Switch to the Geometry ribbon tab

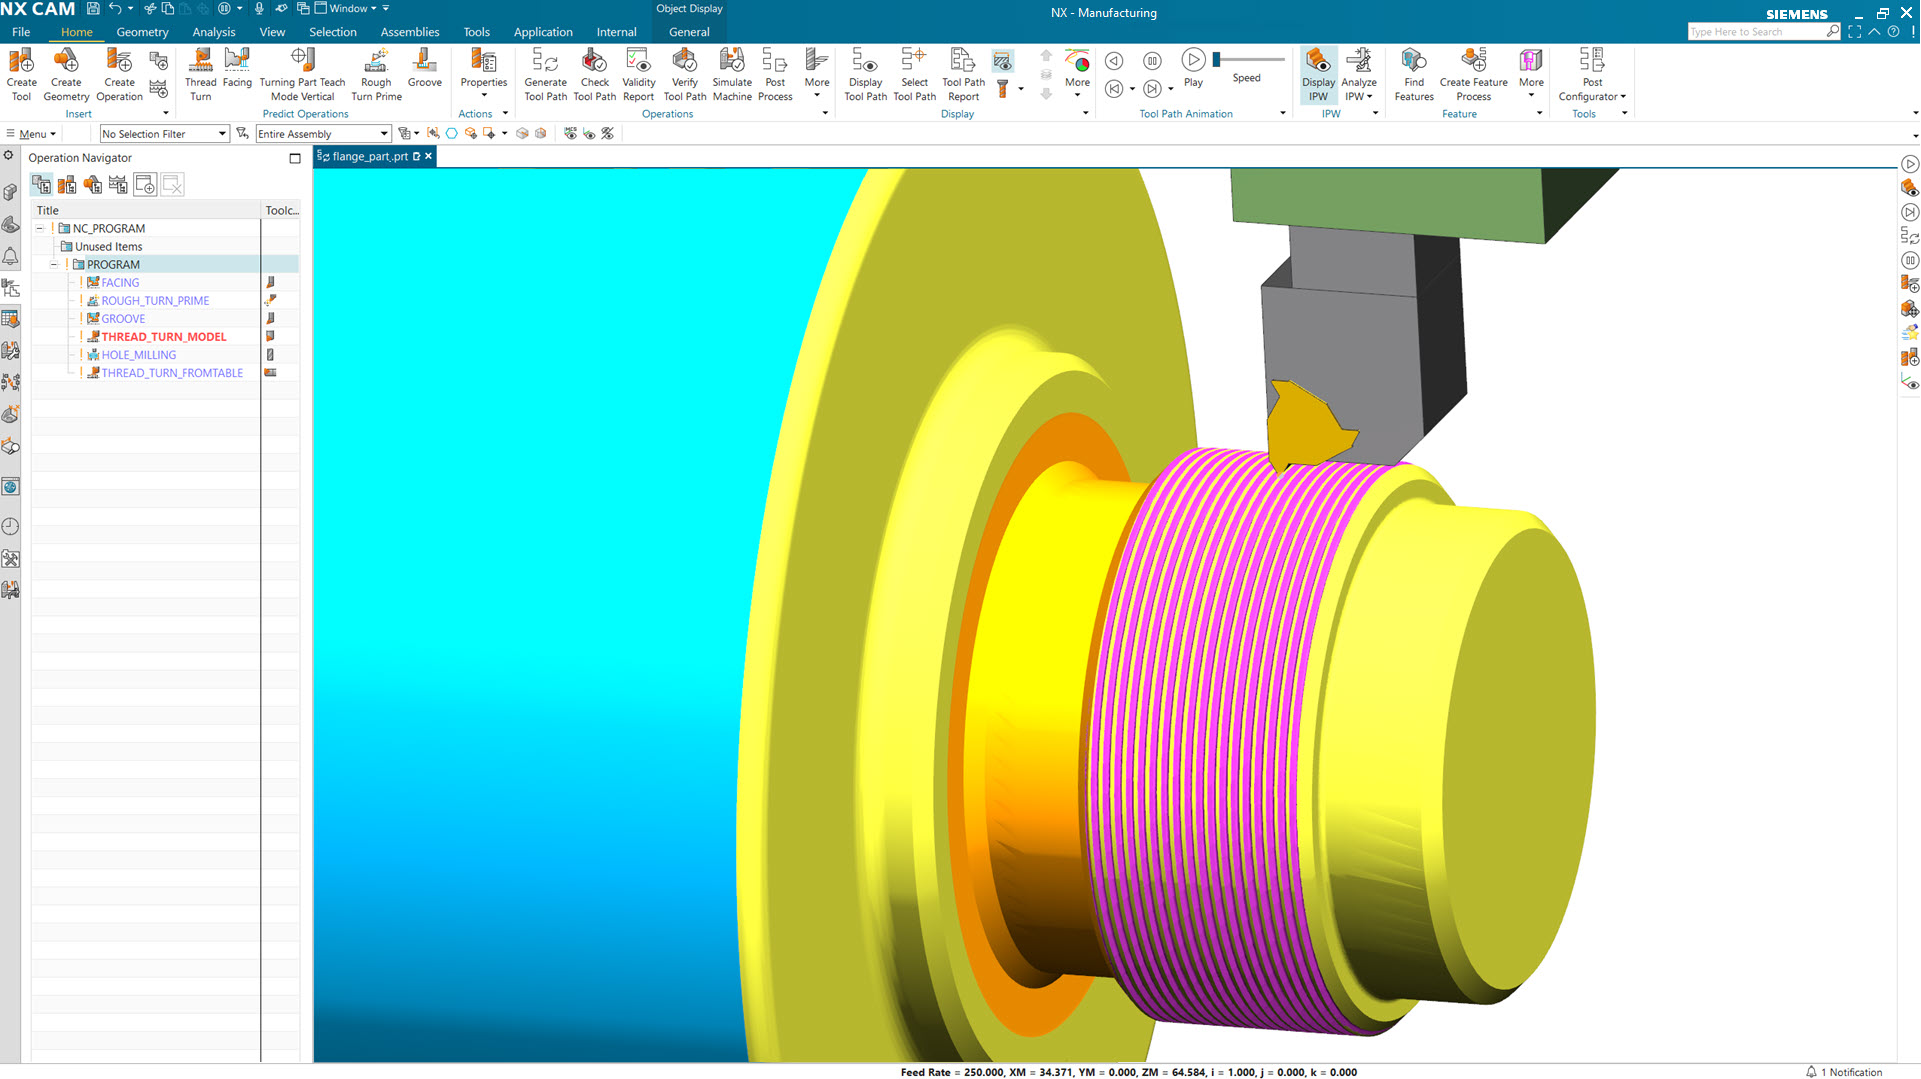pyautogui.click(x=142, y=31)
